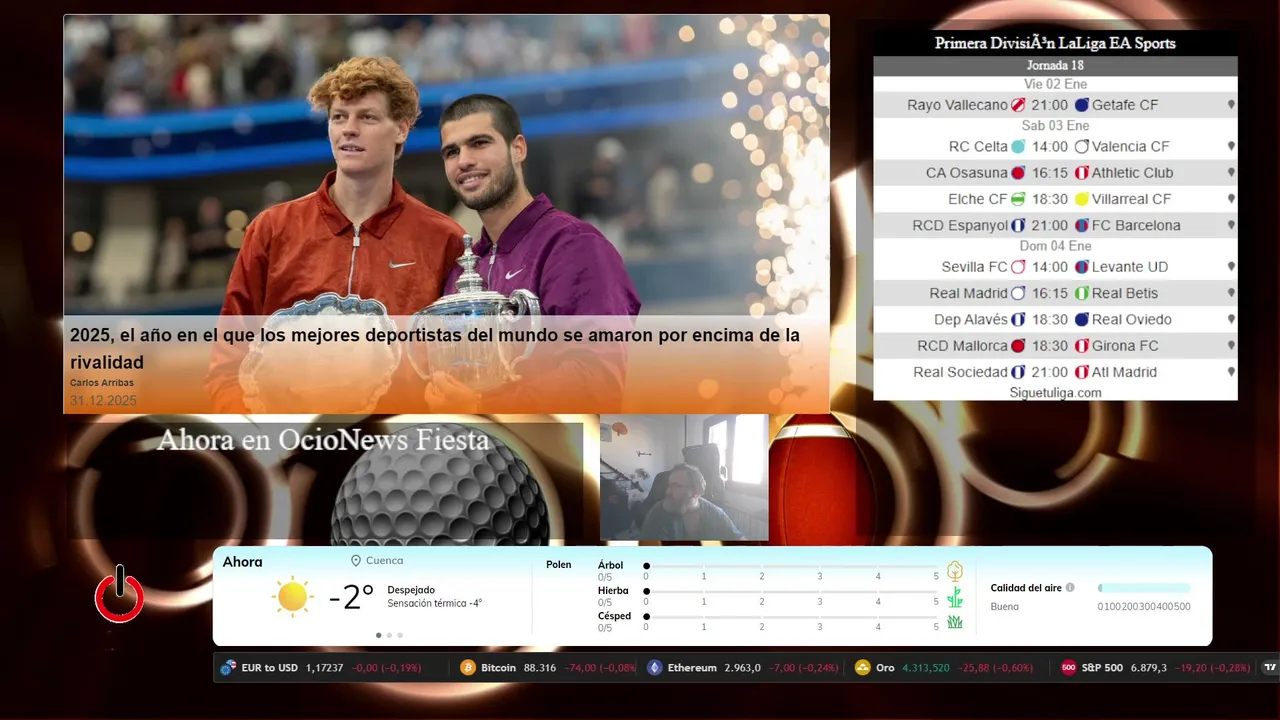Click the webcam video thumbnail
The image size is (1280, 720).
(684, 478)
